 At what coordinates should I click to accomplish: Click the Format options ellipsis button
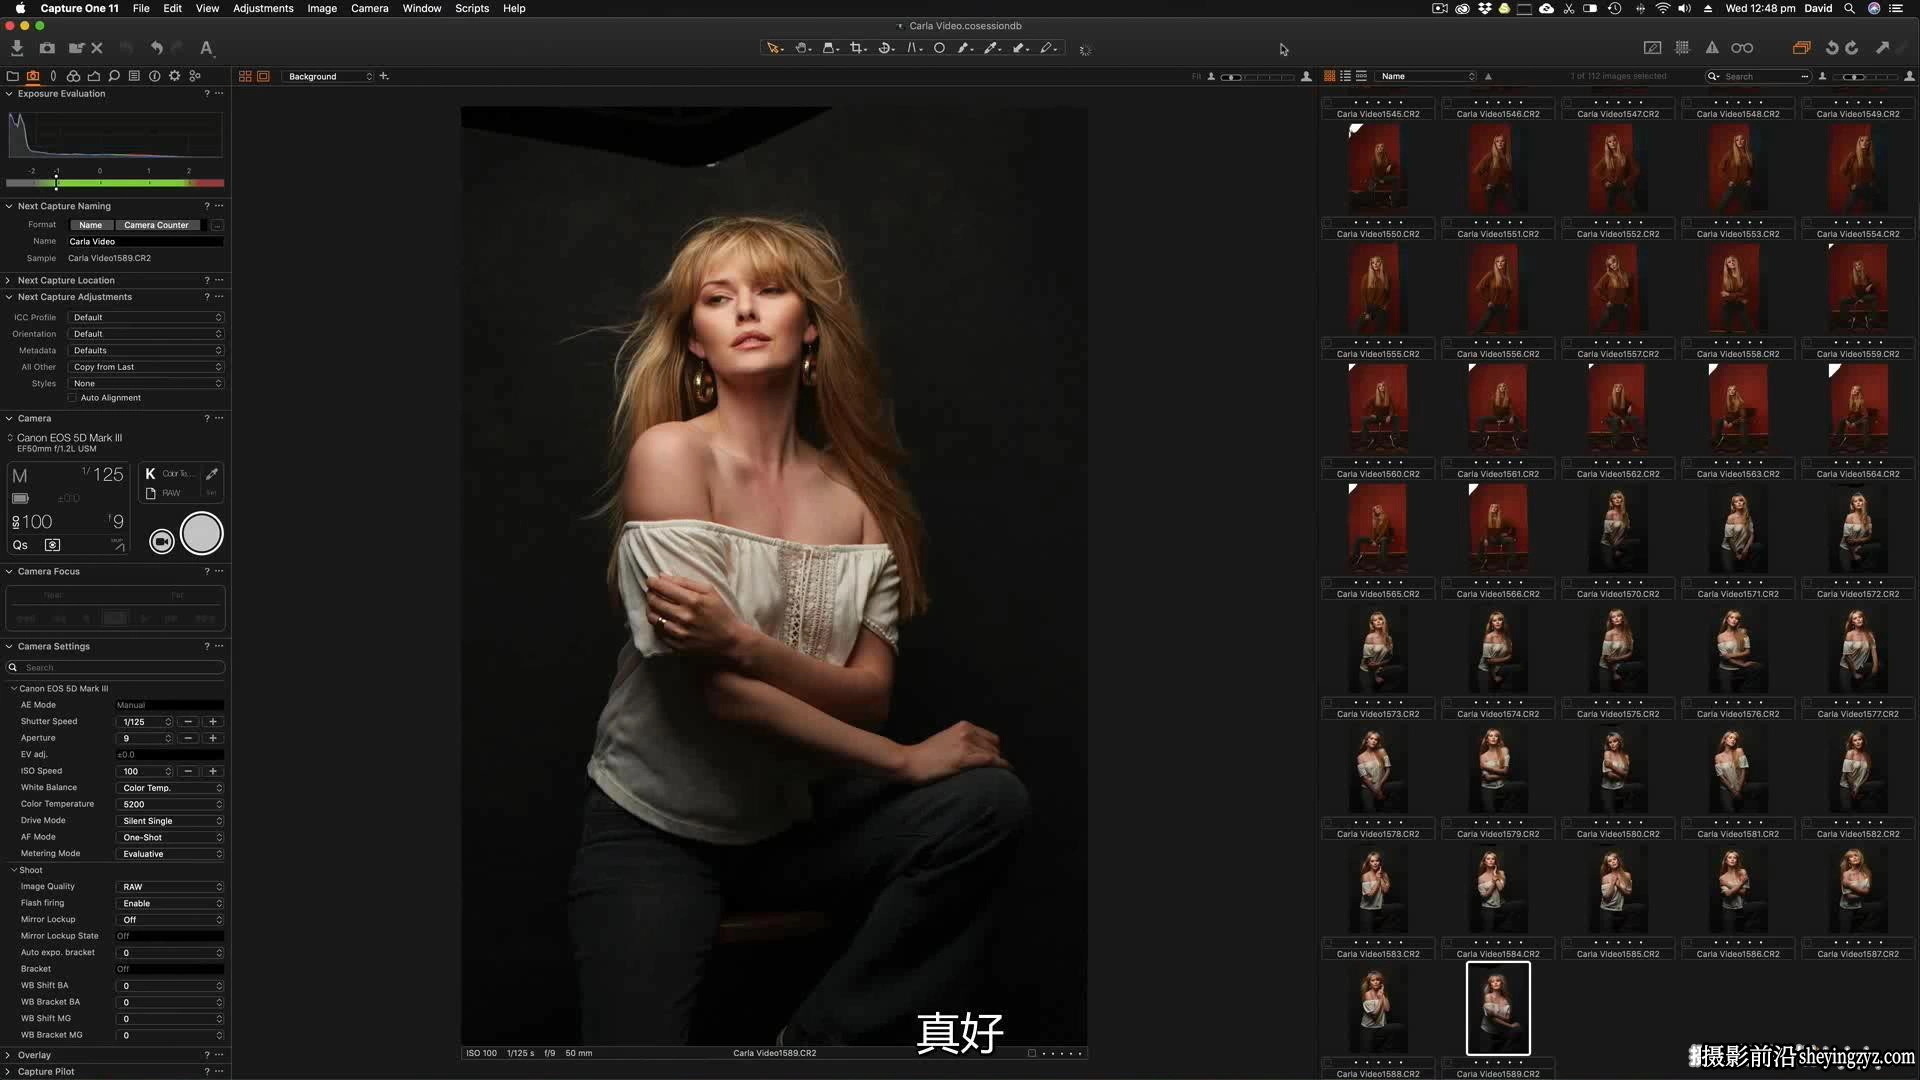pyautogui.click(x=217, y=225)
